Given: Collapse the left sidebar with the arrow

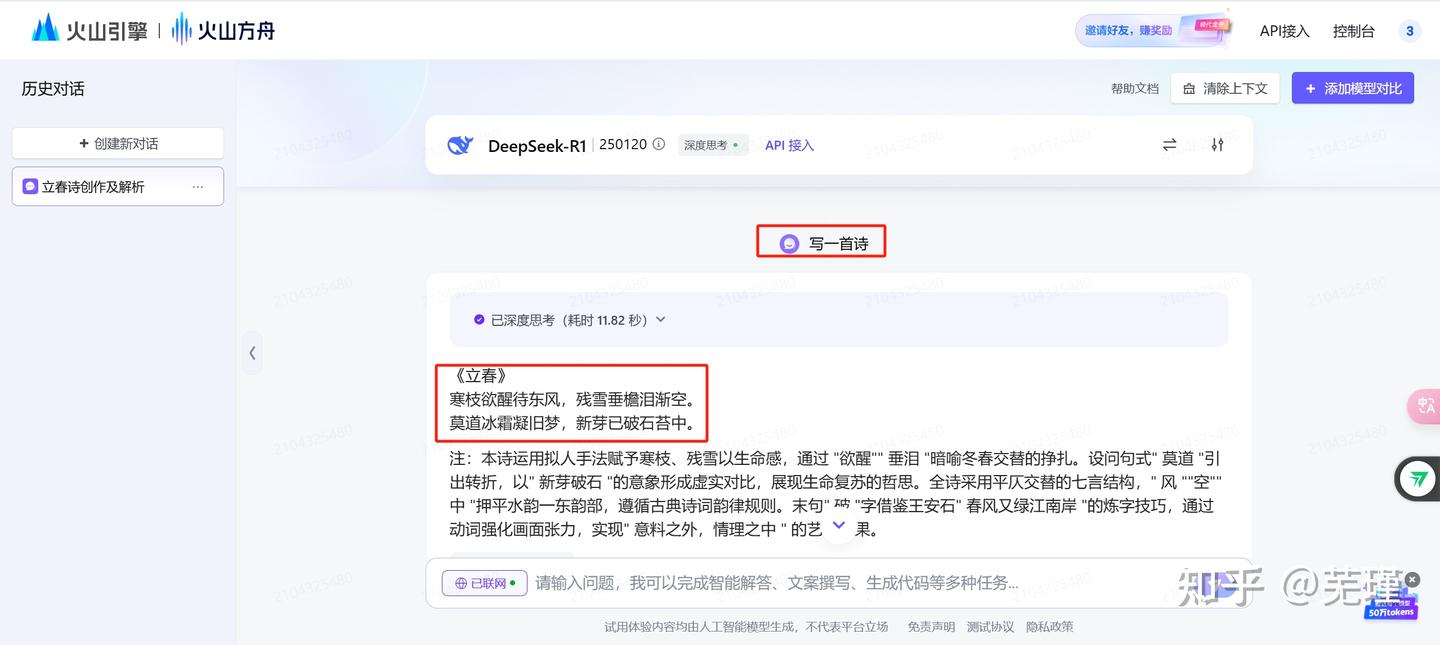Looking at the screenshot, I should point(252,353).
